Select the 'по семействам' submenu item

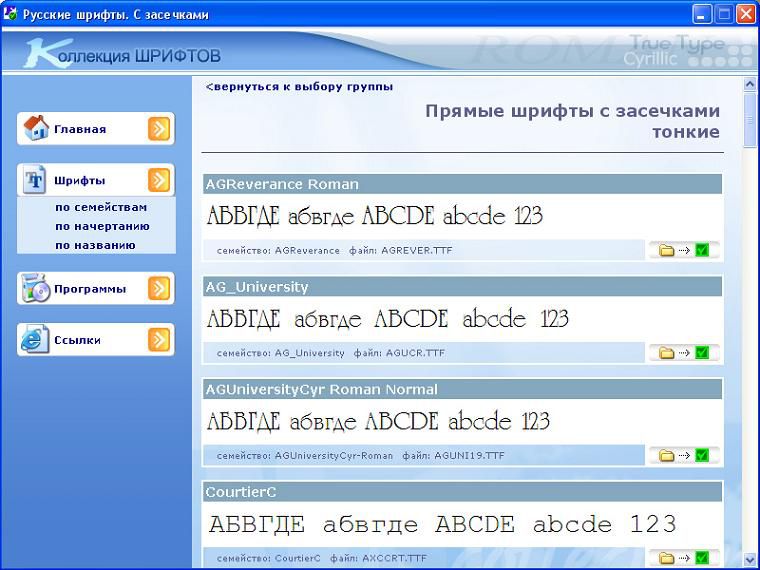(101, 208)
